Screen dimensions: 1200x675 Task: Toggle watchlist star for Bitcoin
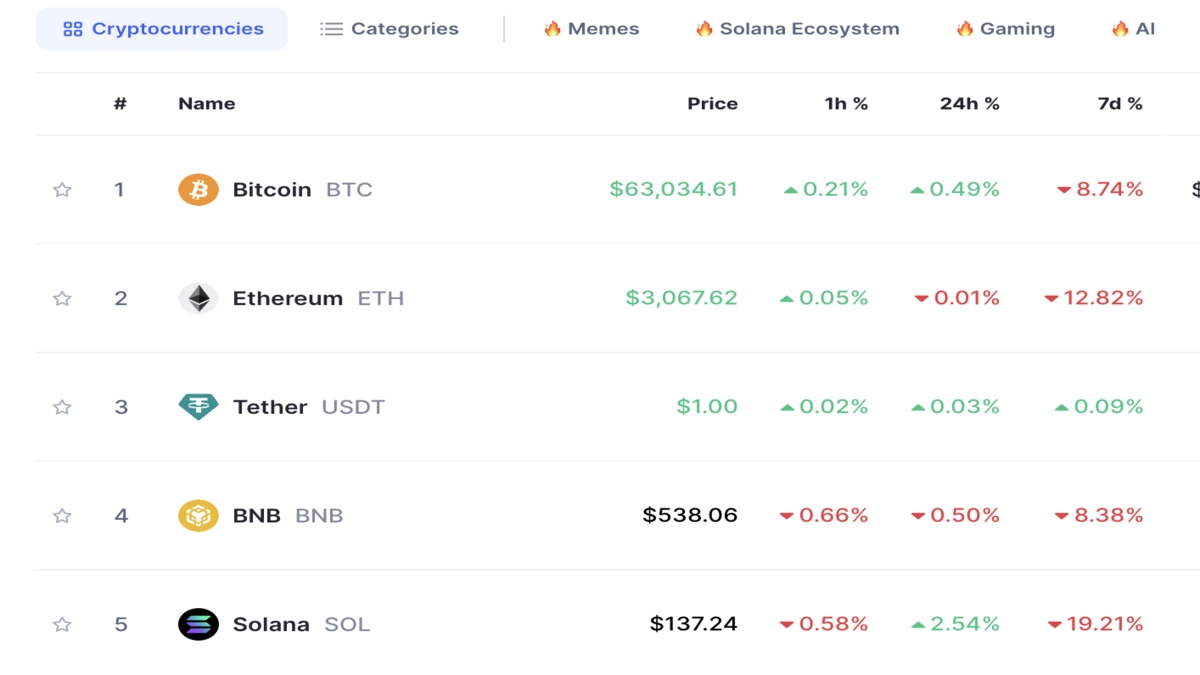[62, 189]
